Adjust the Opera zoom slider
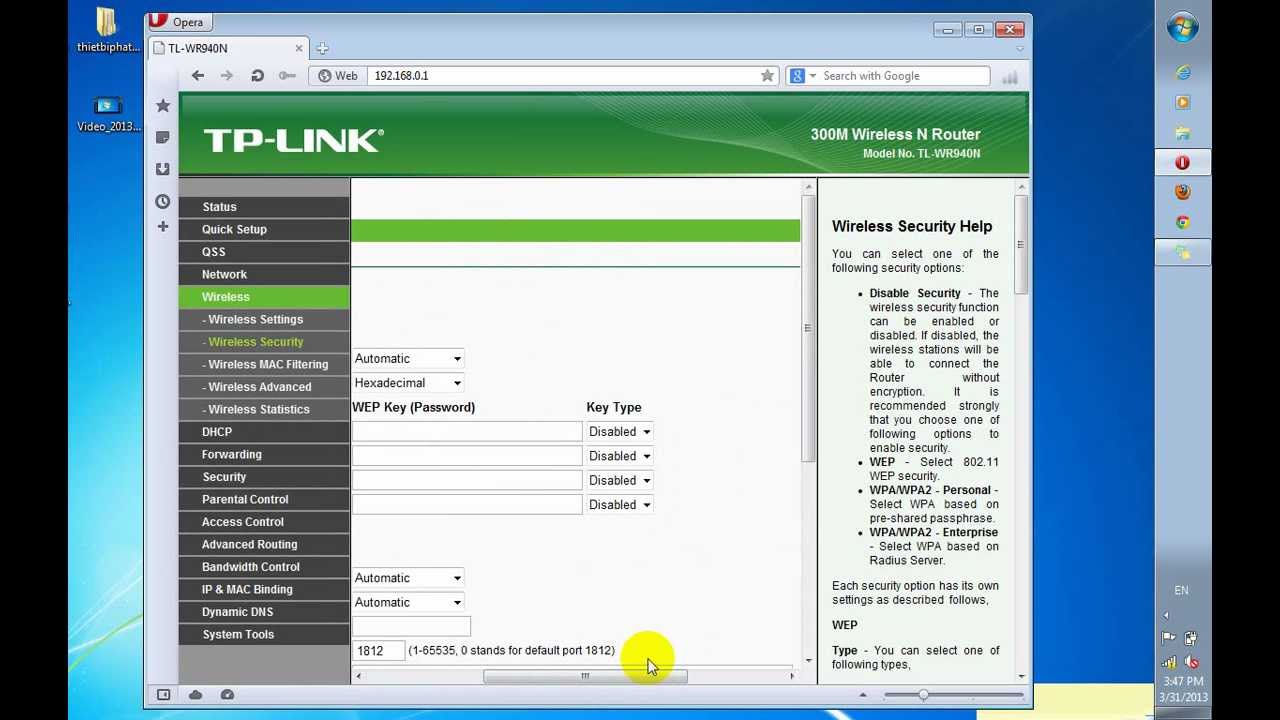The height and width of the screenshot is (720, 1280). pos(923,694)
